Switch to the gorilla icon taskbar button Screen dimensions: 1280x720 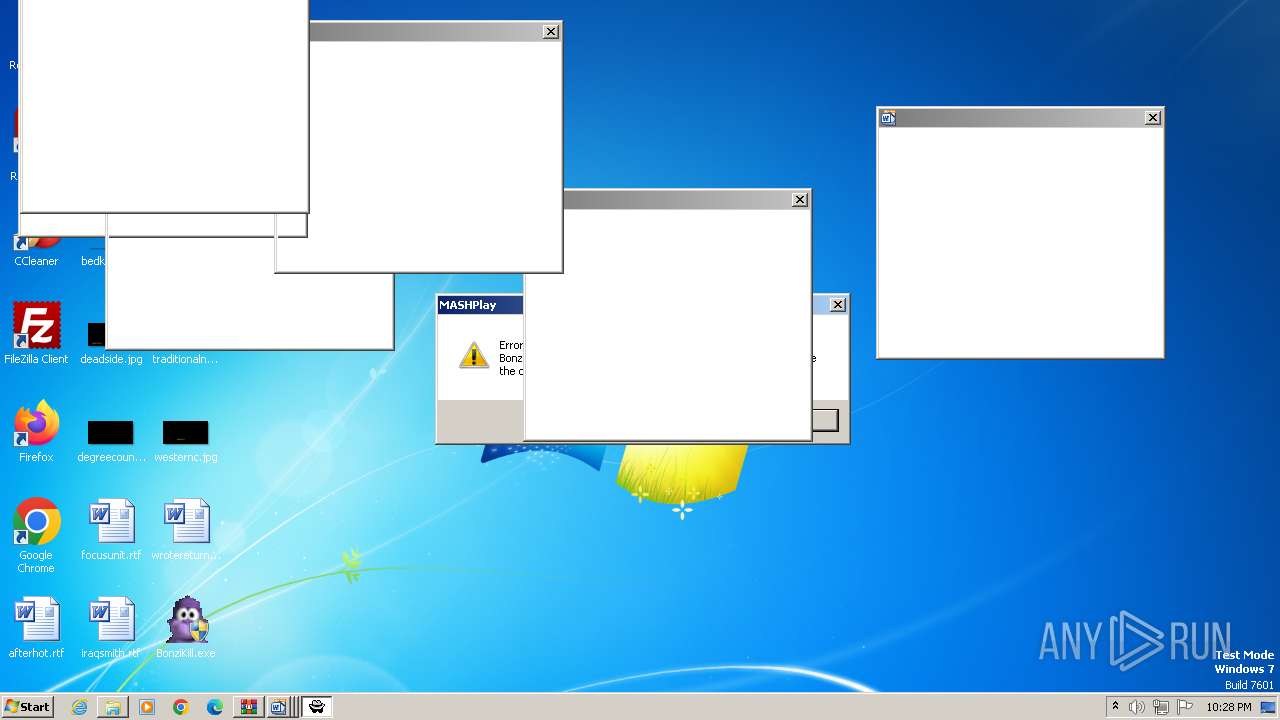317,707
